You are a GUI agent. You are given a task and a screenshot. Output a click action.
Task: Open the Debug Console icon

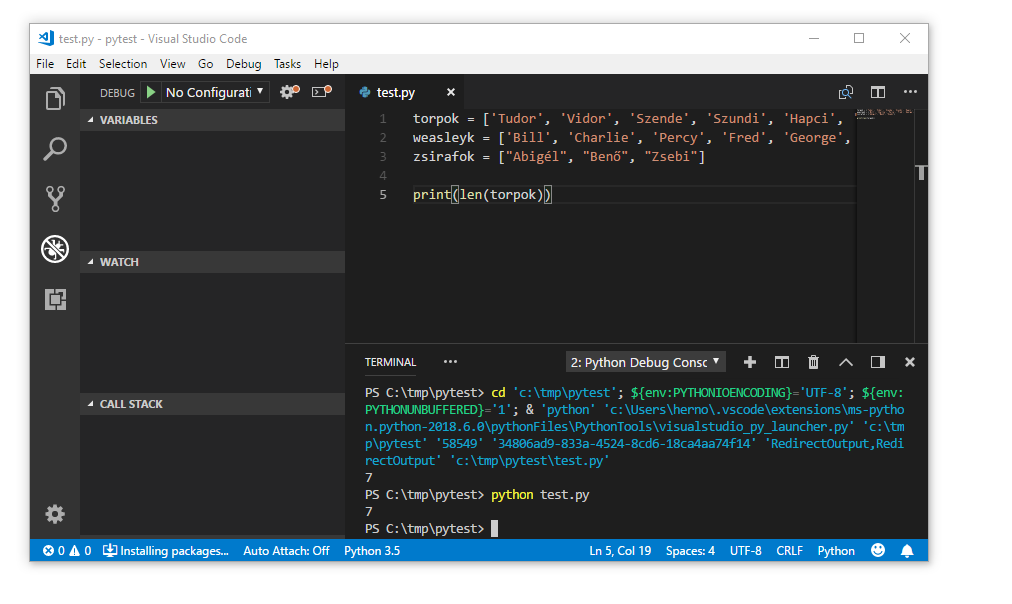coord(321,92)
